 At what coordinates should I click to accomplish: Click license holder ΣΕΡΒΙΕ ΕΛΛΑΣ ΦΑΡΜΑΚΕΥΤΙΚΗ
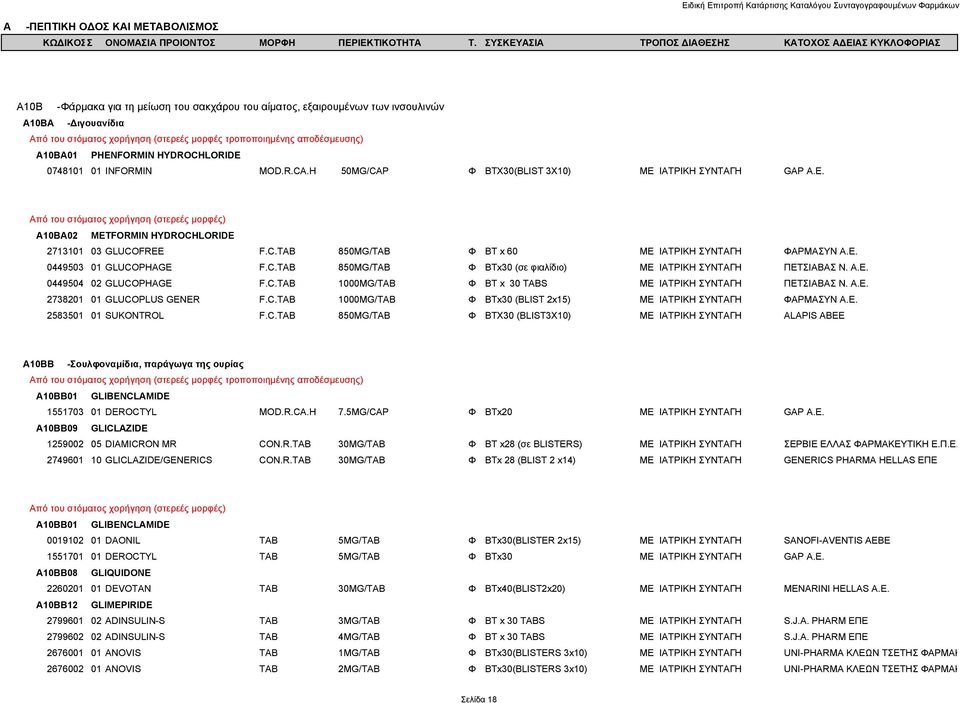[871, 445]
